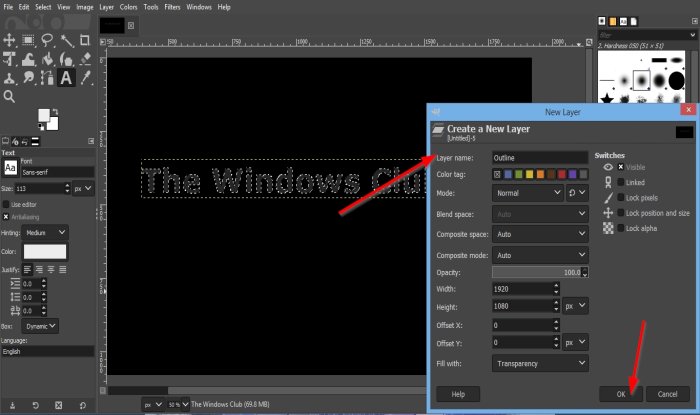Open Hinting dropdown set to Medium
This screenshot has width=700, height=415.
45,232
